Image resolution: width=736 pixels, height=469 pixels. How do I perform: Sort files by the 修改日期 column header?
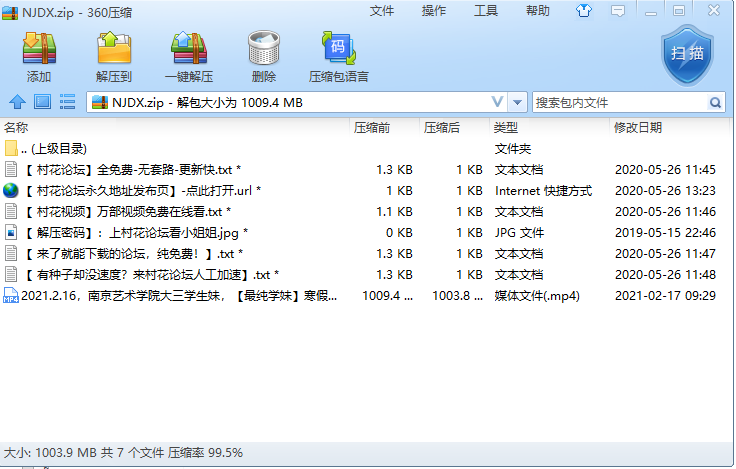point(637,128)
